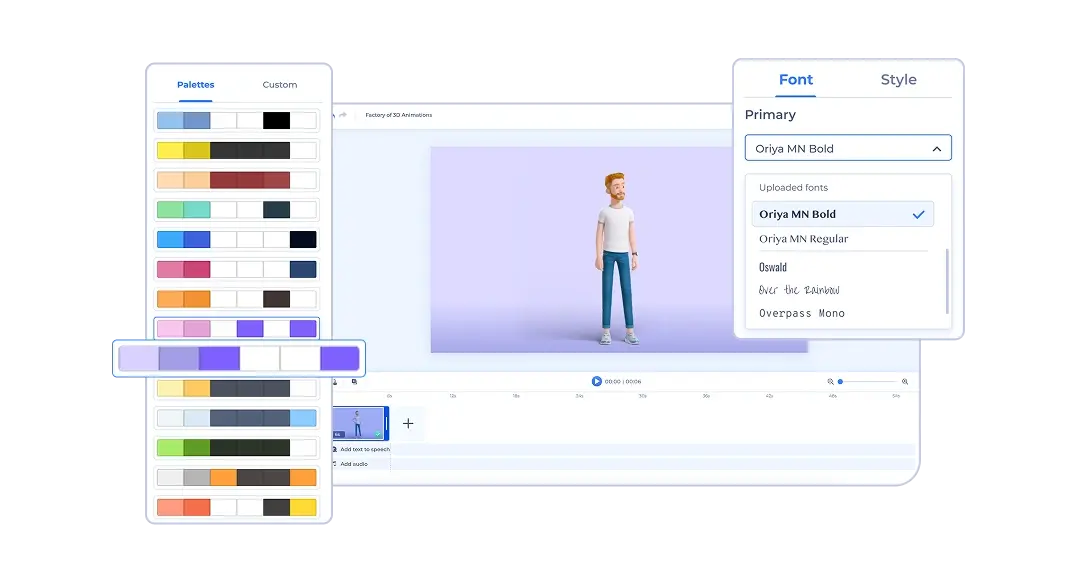Select the Over the Rainbow font
Image resolution: width=1072 pixels, height=576 pixels.
(799, 290)
